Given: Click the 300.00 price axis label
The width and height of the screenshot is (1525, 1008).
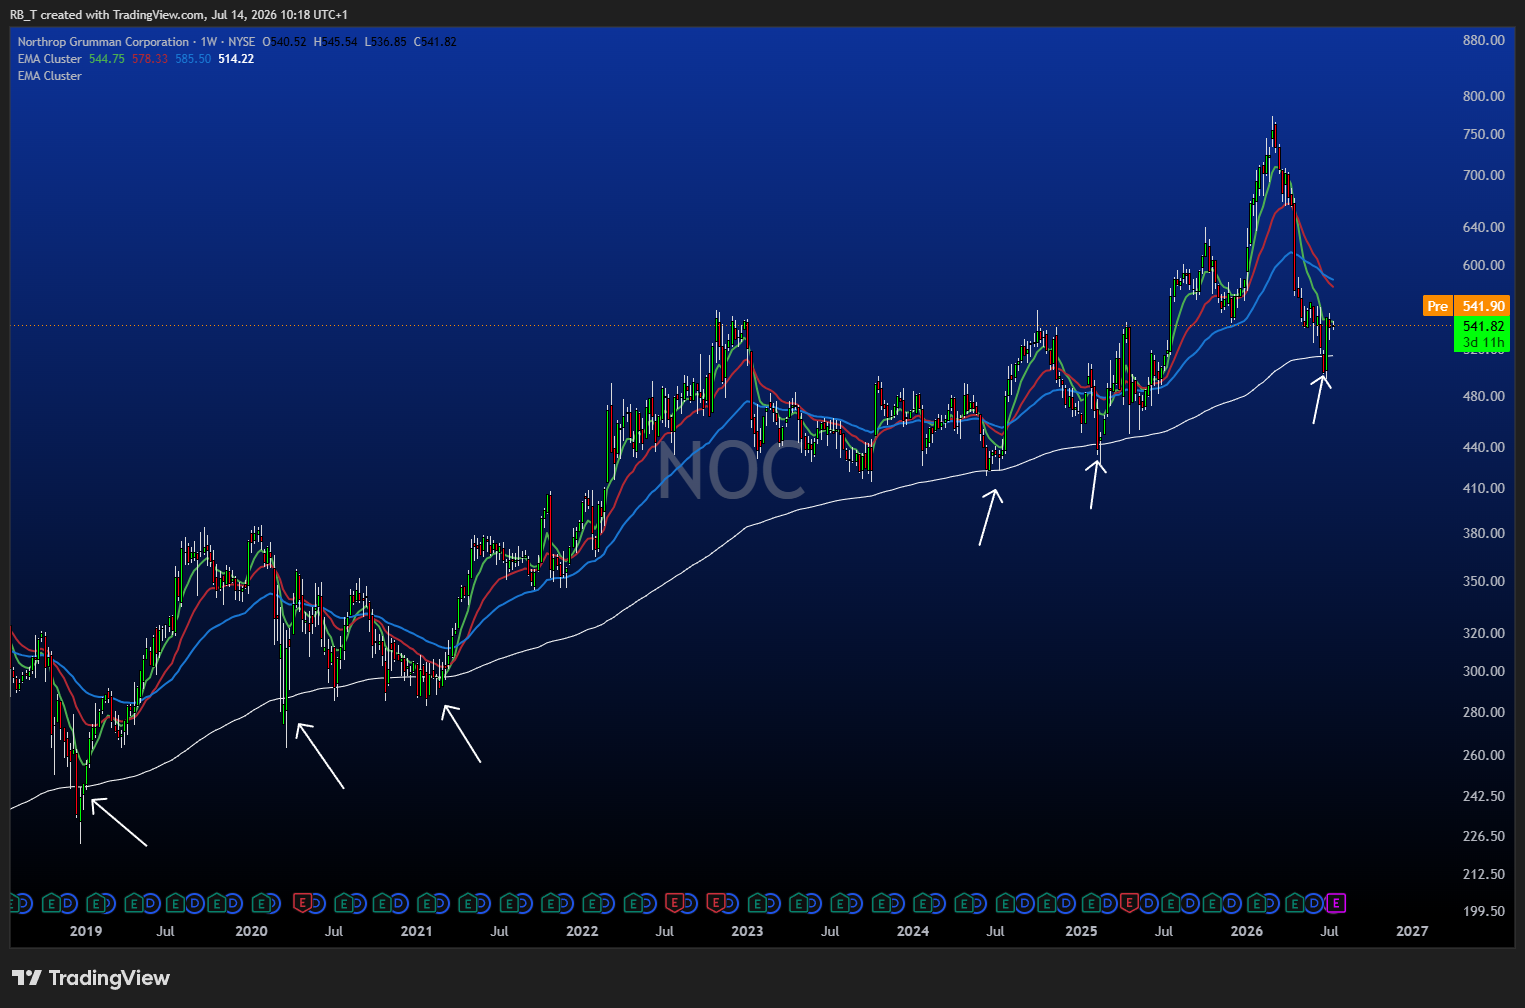Looking at the screenshot, I should 1483,672.
